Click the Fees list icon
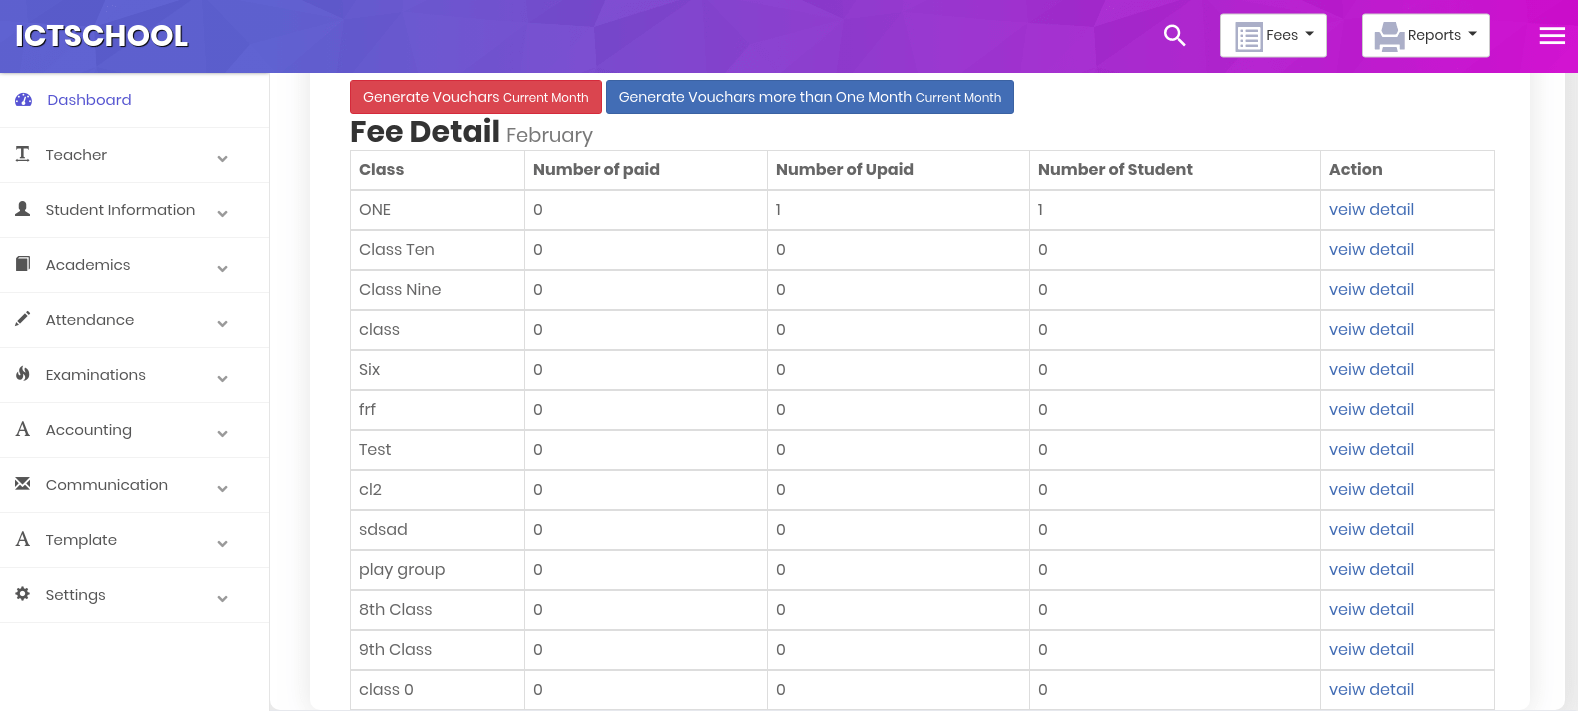1578x711 pixels. (x=1249, y=37)
